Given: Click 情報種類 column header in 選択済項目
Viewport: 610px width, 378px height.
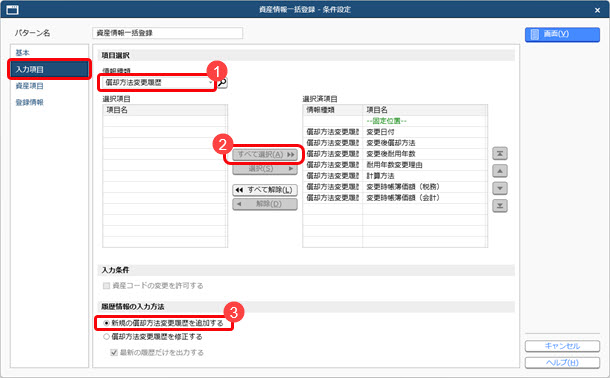Looking at the screenshot, I should (x=333, y=110).
